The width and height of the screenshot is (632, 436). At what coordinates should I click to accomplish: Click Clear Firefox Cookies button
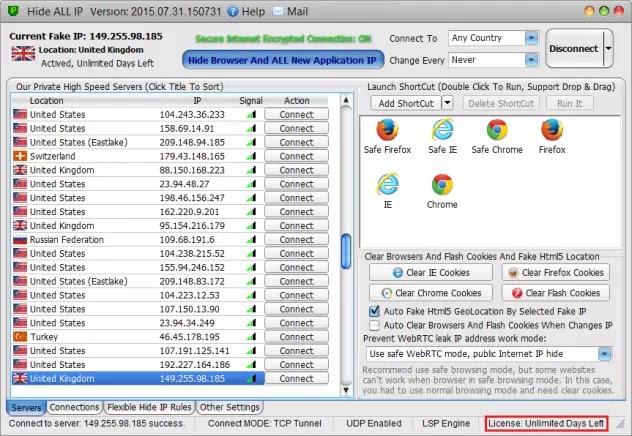point(556,273)
